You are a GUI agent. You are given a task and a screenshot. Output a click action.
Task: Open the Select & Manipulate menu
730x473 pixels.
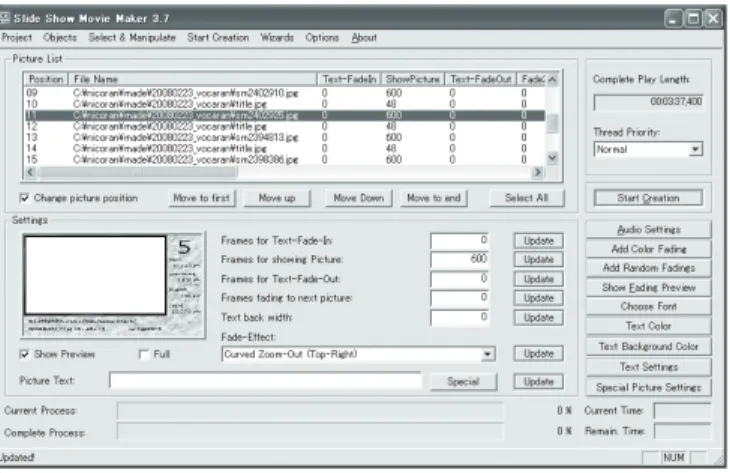pyautogui.click(x=132, y=38)
